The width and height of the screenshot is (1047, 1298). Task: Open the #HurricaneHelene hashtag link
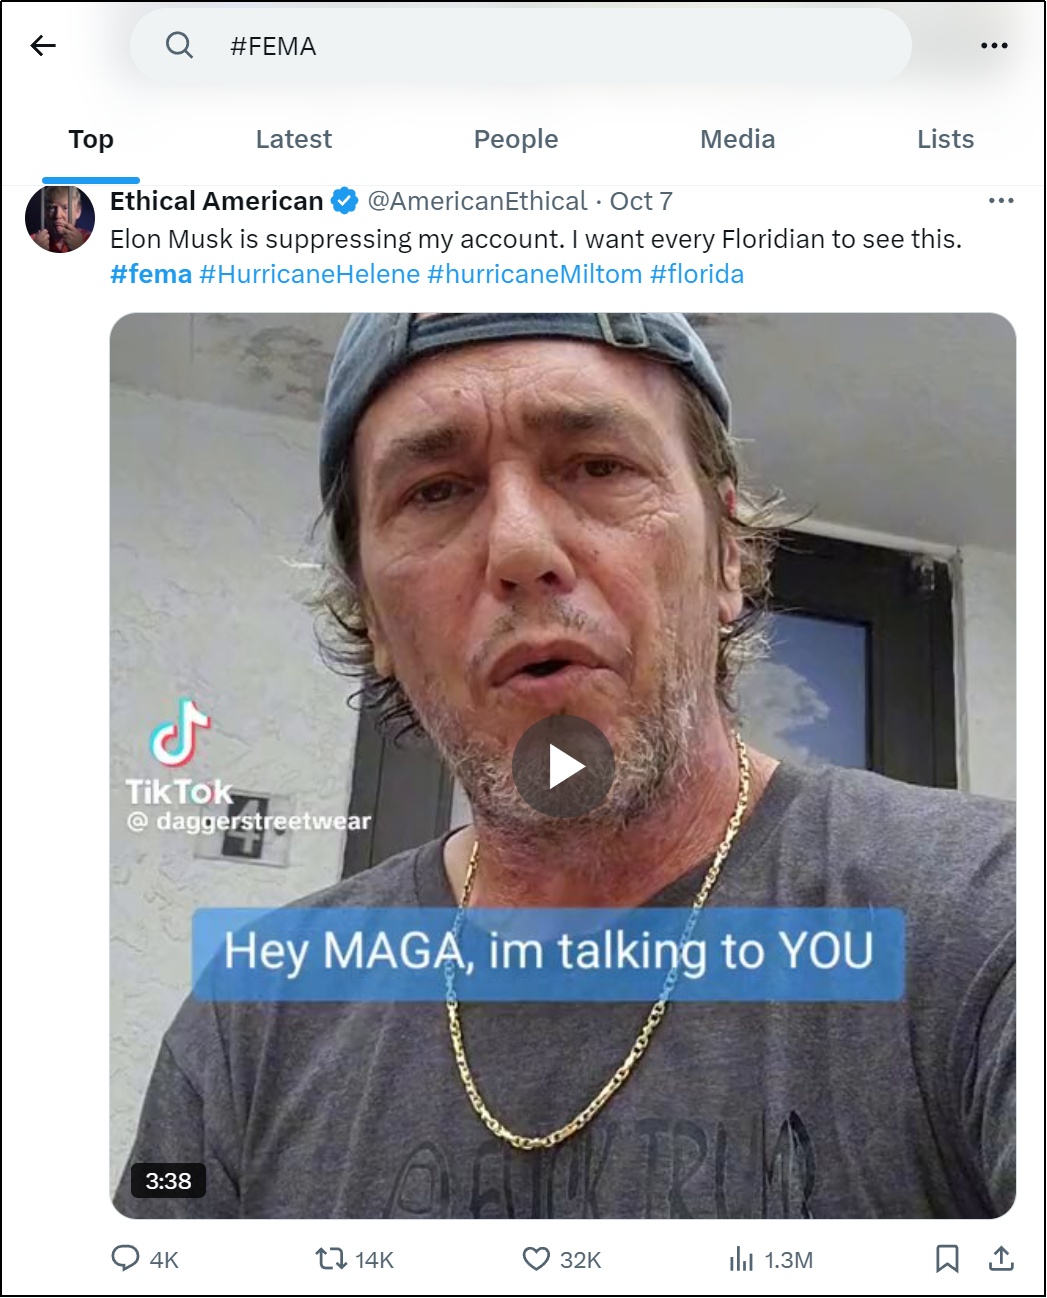(x=309, y=274)
